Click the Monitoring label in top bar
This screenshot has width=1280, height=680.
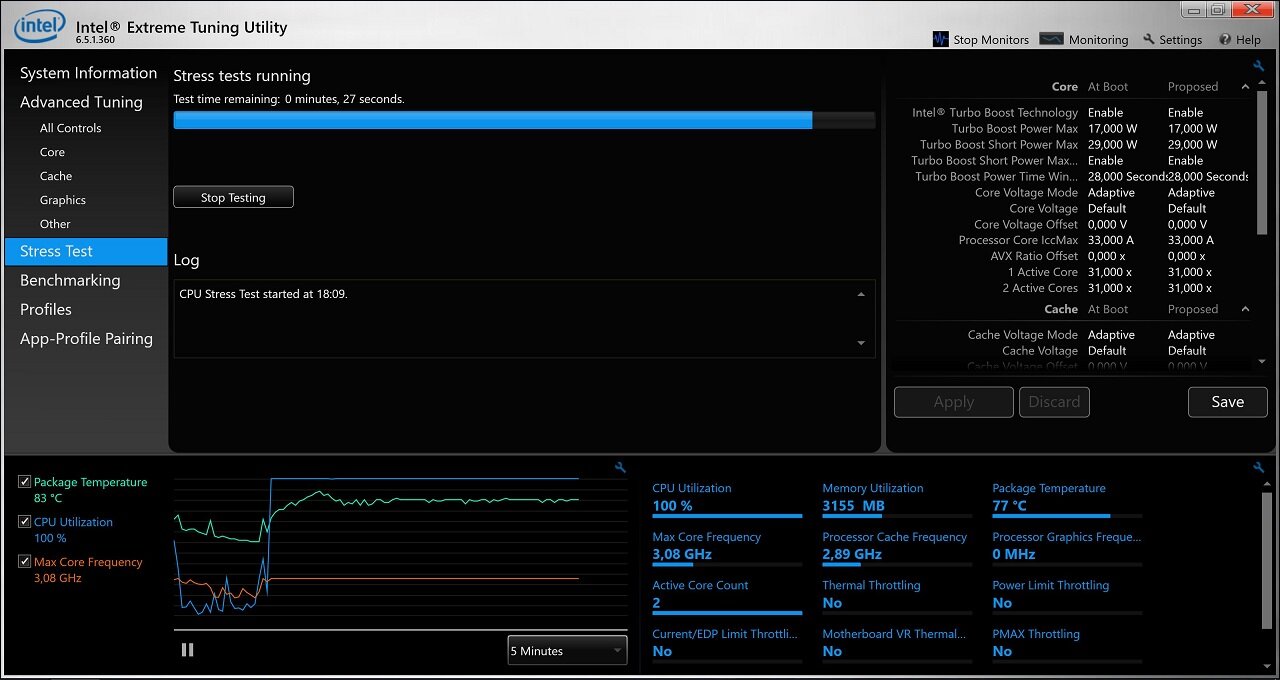click(1098, 40)
